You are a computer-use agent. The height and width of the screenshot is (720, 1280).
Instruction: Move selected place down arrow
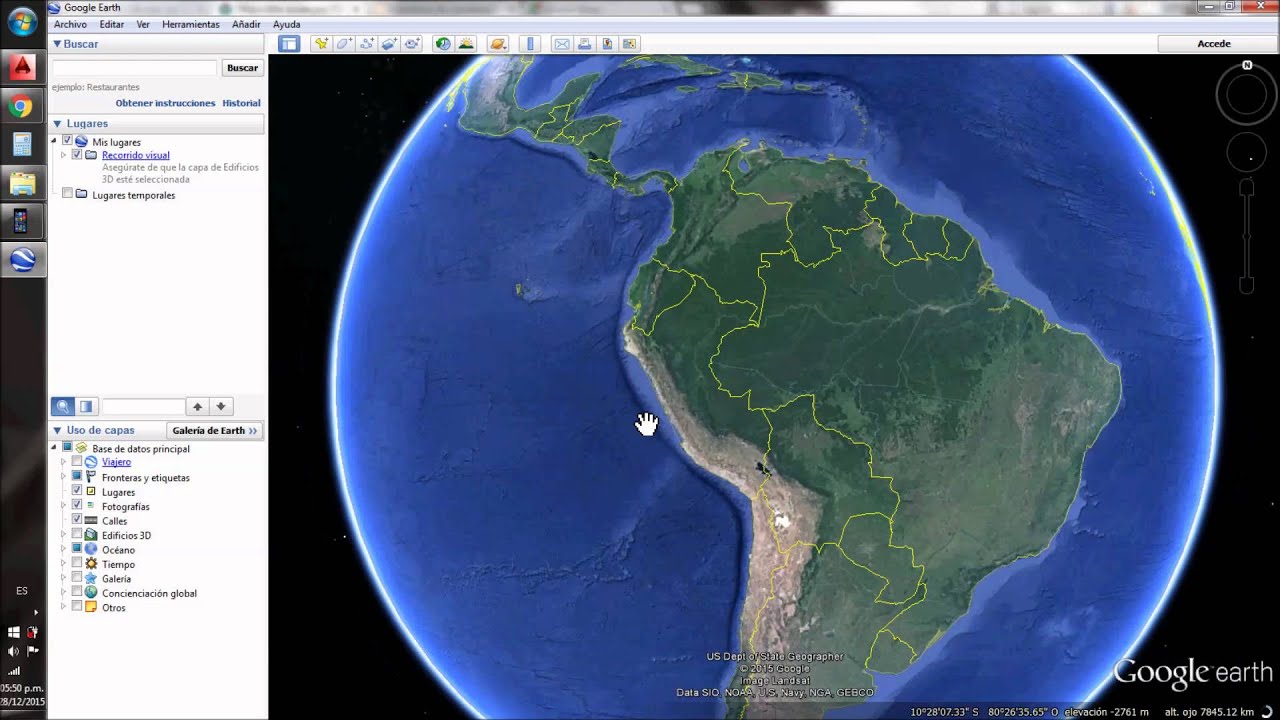[222, 406]
